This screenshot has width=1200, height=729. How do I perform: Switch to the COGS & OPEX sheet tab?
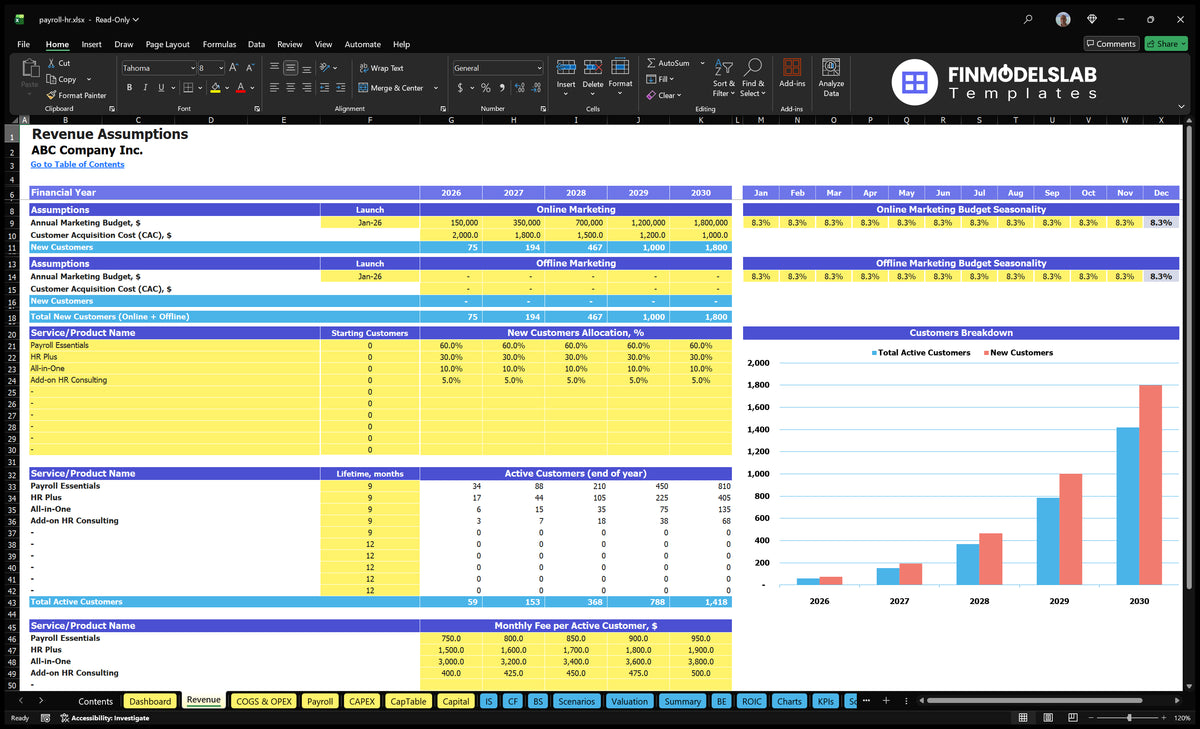[264, 701]
